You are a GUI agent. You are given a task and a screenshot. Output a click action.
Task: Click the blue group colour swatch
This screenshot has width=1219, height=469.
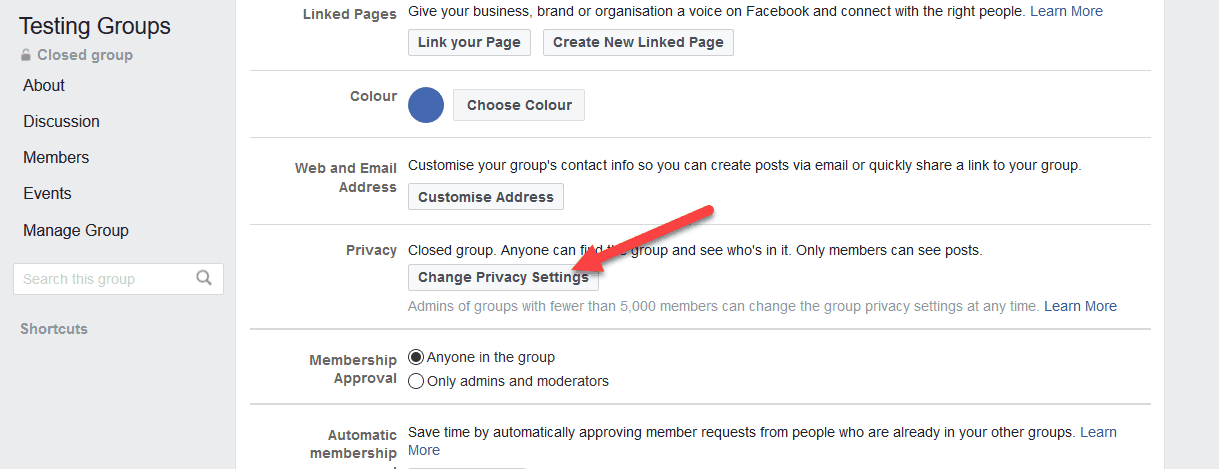pyautogui.click(x=426, y=105)
